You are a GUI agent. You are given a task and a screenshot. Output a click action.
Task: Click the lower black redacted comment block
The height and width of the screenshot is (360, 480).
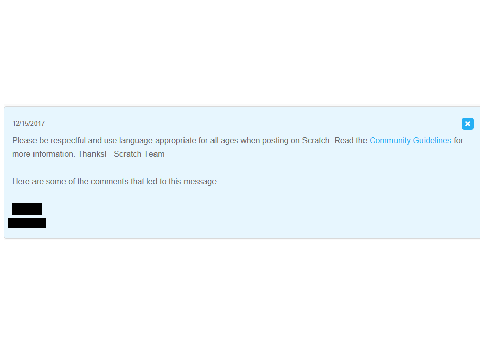pyautogui.click(x=27, y=223)
